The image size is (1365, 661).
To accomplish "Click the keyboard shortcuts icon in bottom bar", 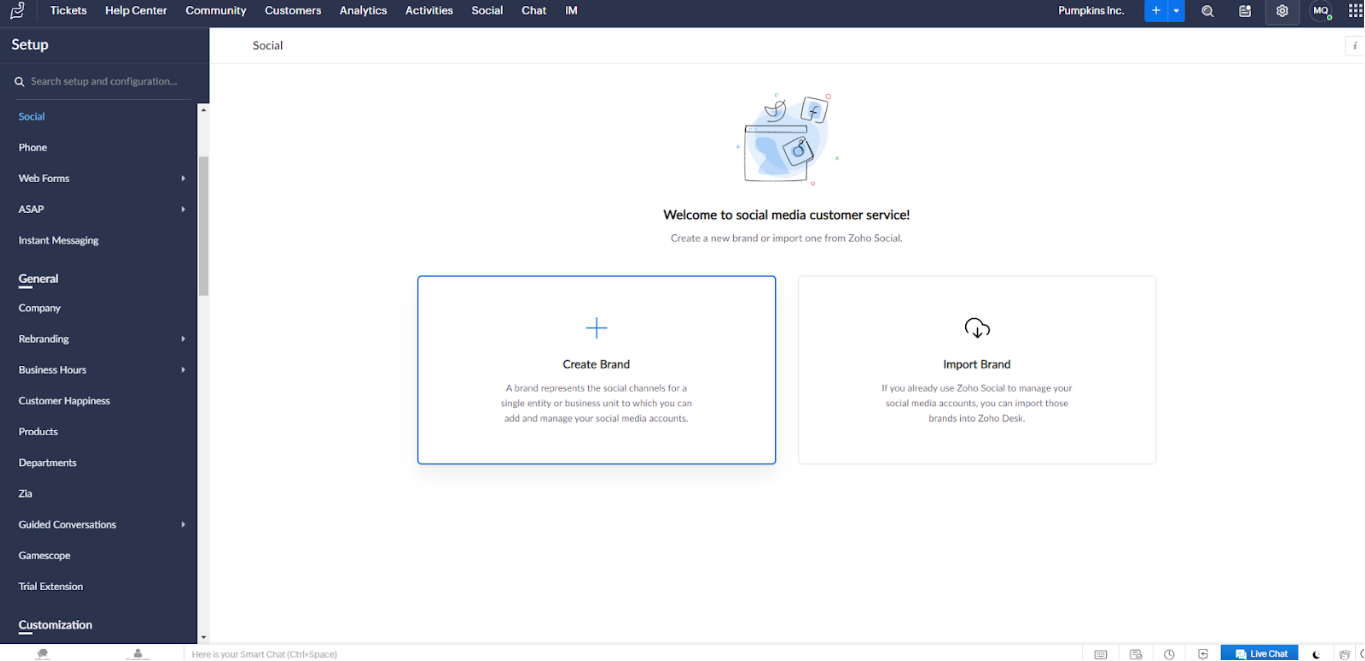I will (x=1101, y=654).
